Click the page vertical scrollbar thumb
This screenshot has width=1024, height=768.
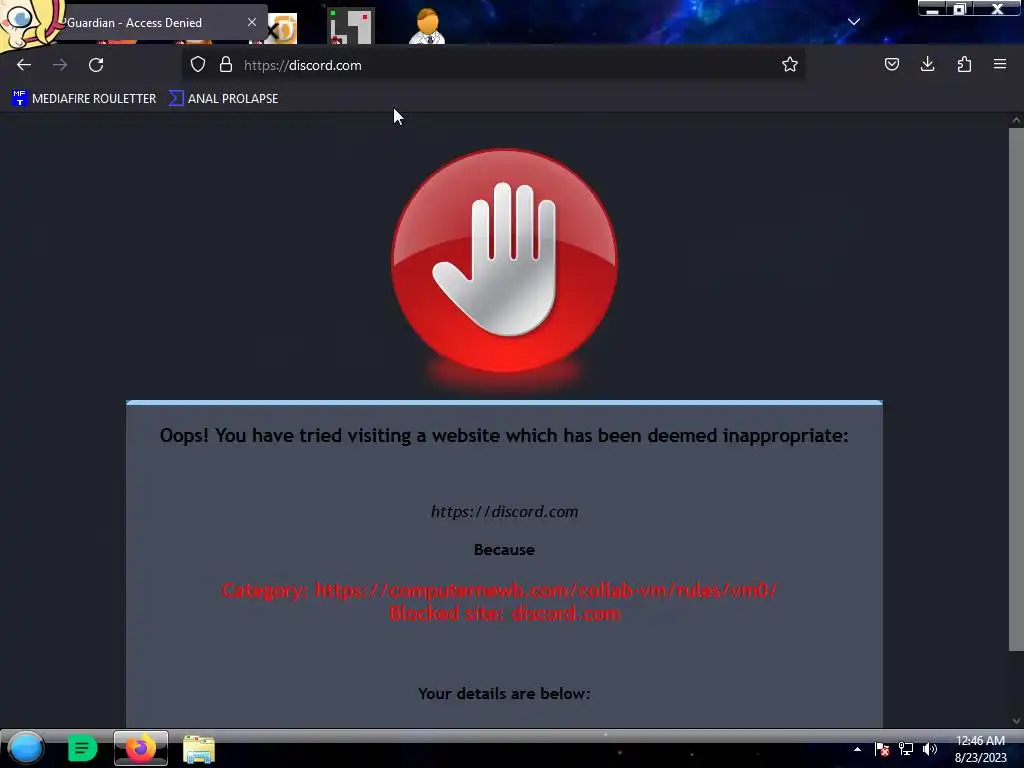[1016, 389]
